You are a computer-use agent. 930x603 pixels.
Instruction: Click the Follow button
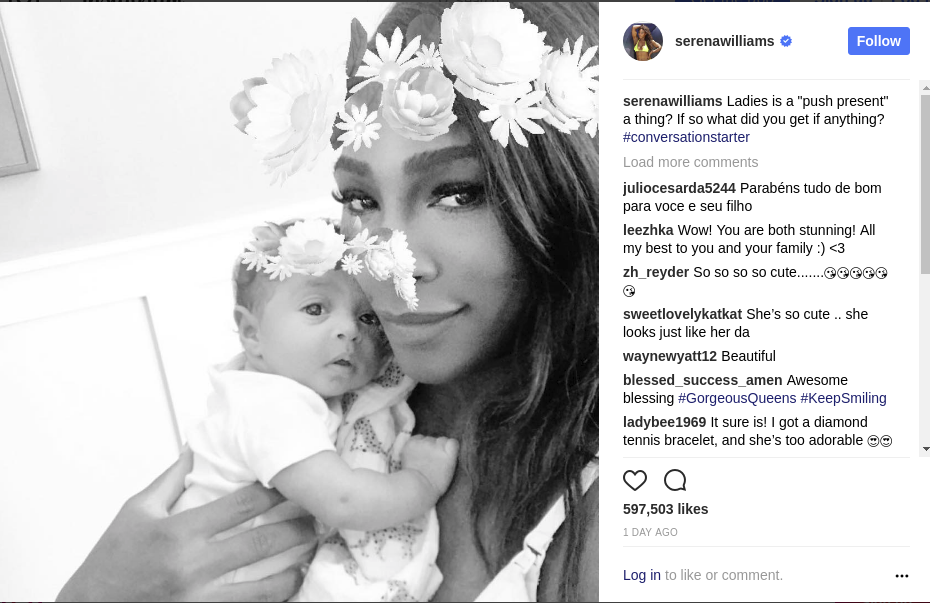(x=878, y=41)
